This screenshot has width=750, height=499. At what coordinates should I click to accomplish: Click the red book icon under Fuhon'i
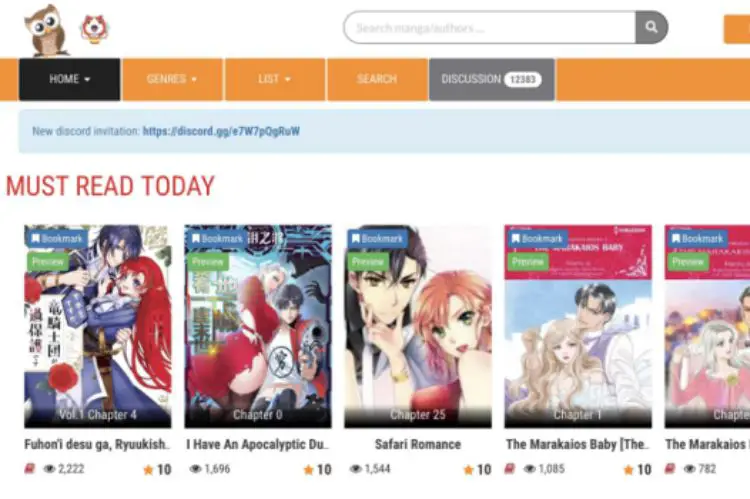30,468
